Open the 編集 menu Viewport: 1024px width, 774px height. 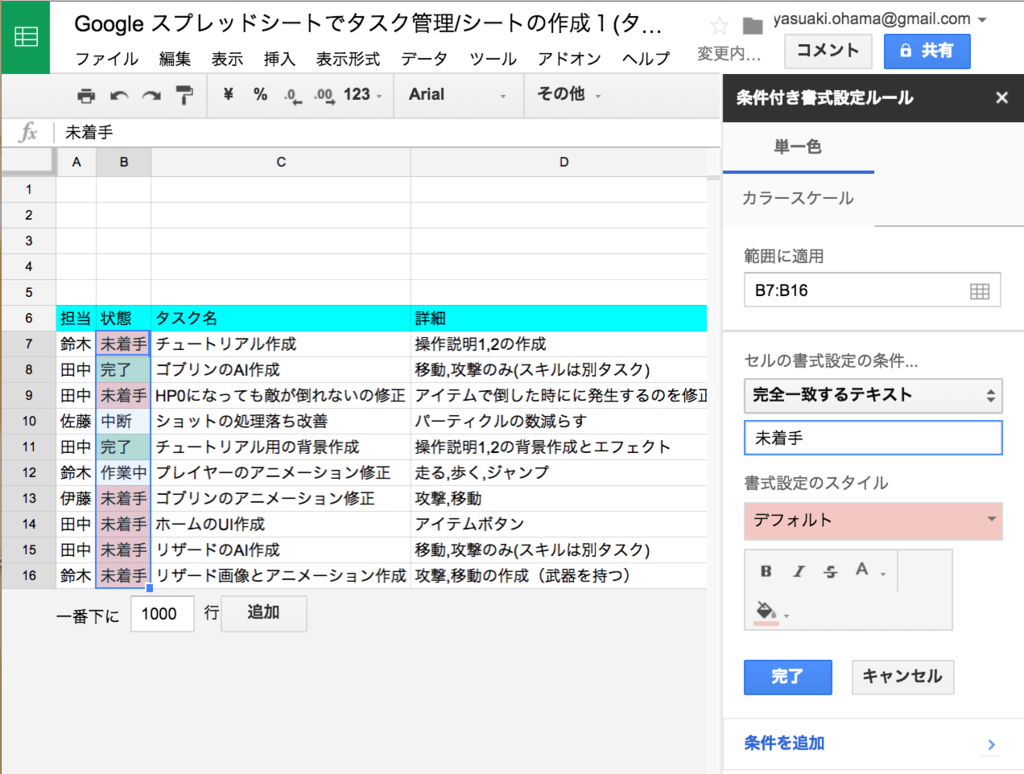pyautogui.click(x=174, y=59)
